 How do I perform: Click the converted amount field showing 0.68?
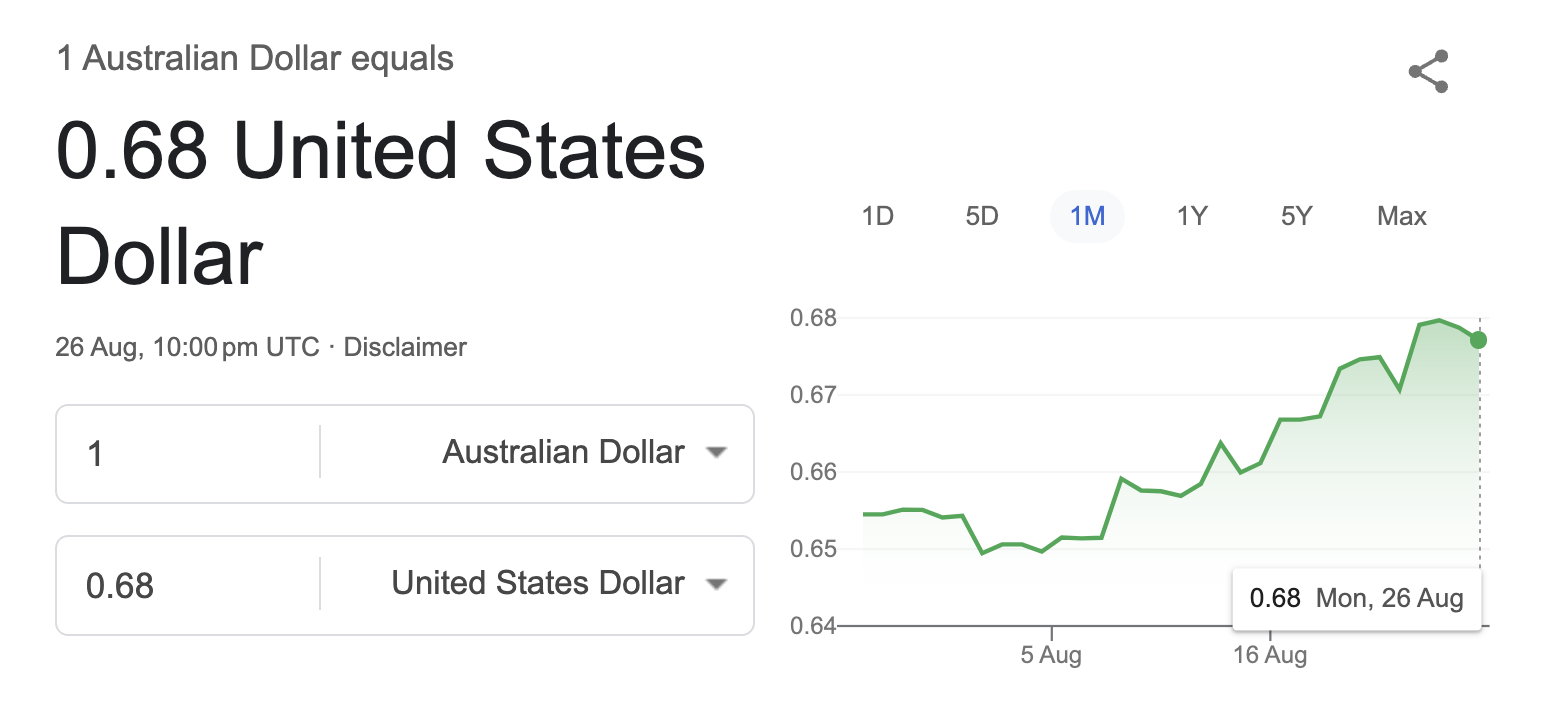187,585
